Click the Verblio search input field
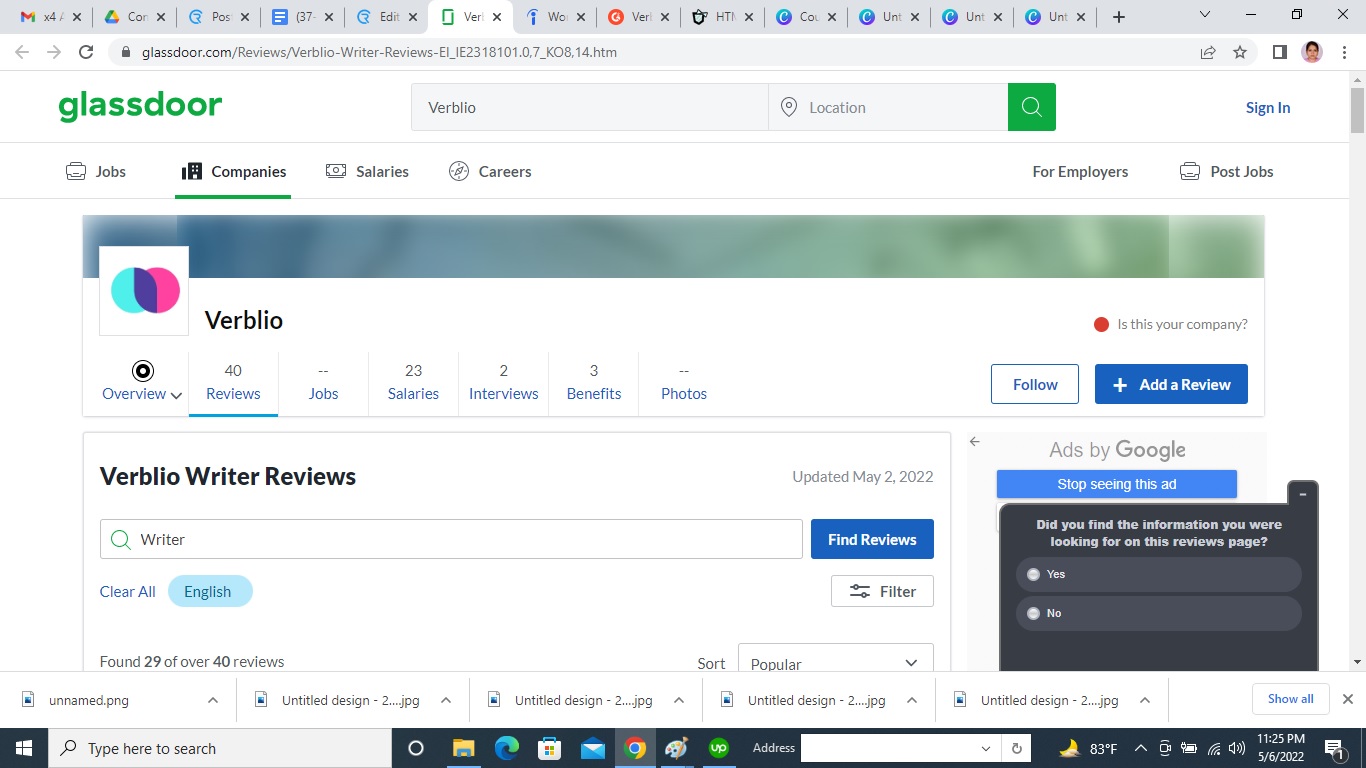1366x768 pixels. [x=590, y=107]
